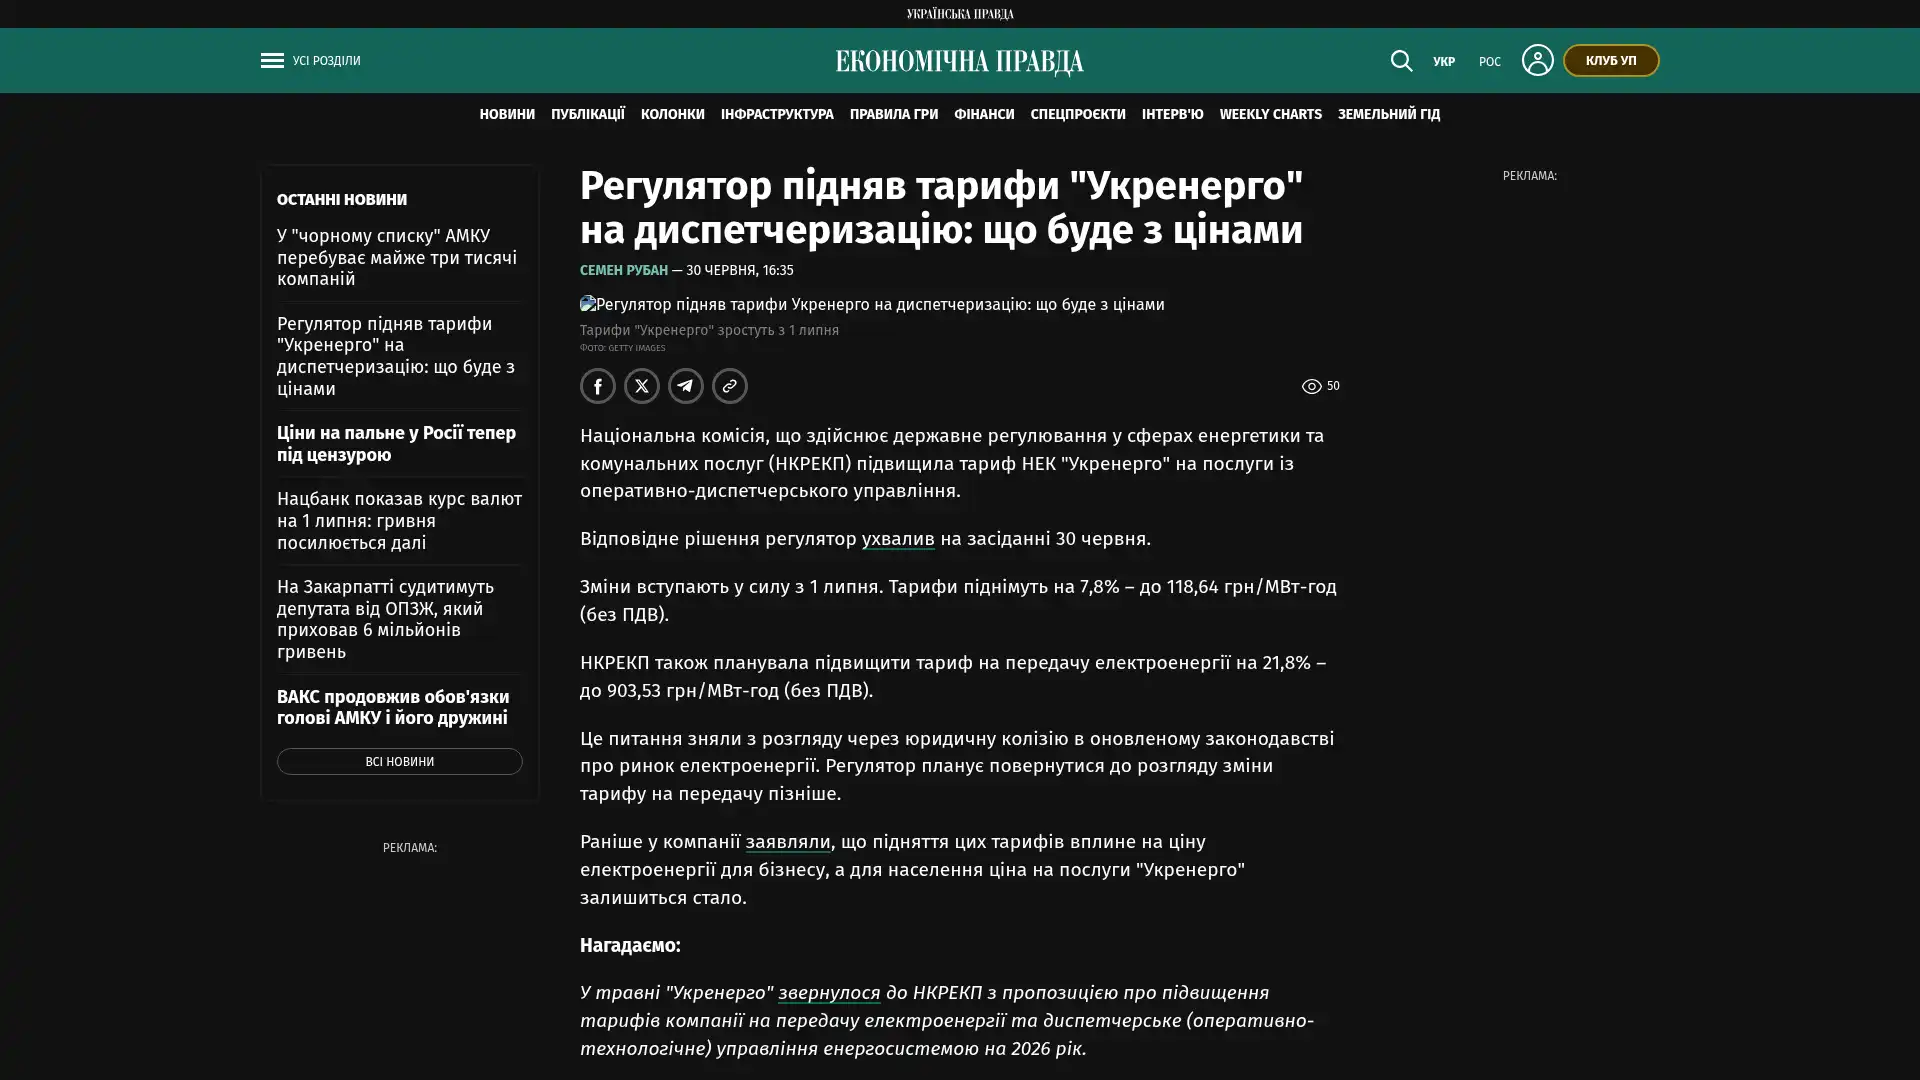Click the date '30 червня, 16:35'
This screenshot has height=1080, width=1920.
[740, 270]
